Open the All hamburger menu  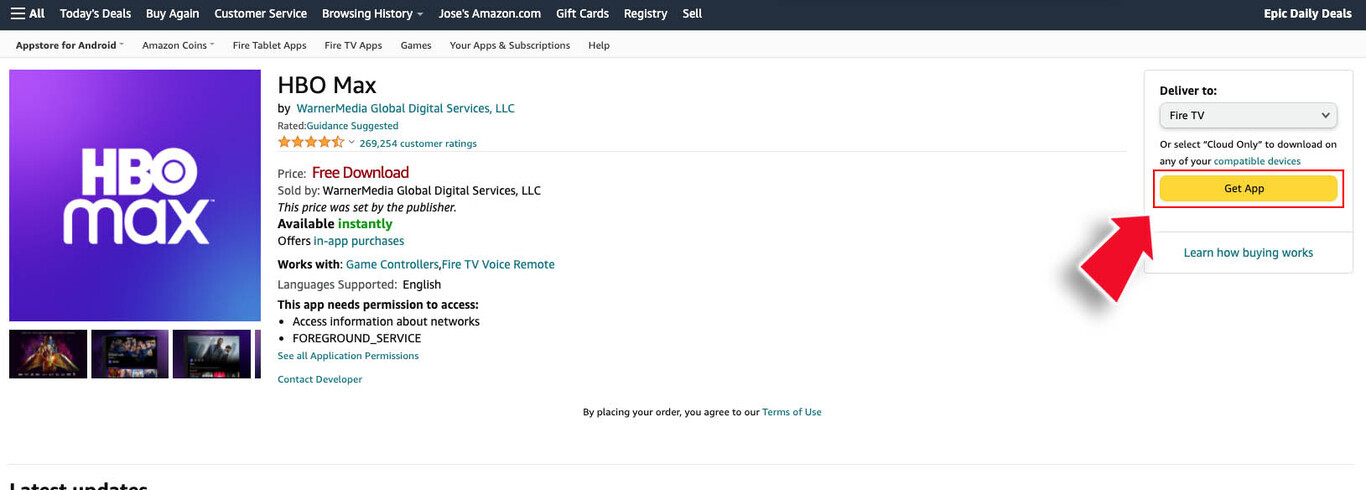click(27, 14)
